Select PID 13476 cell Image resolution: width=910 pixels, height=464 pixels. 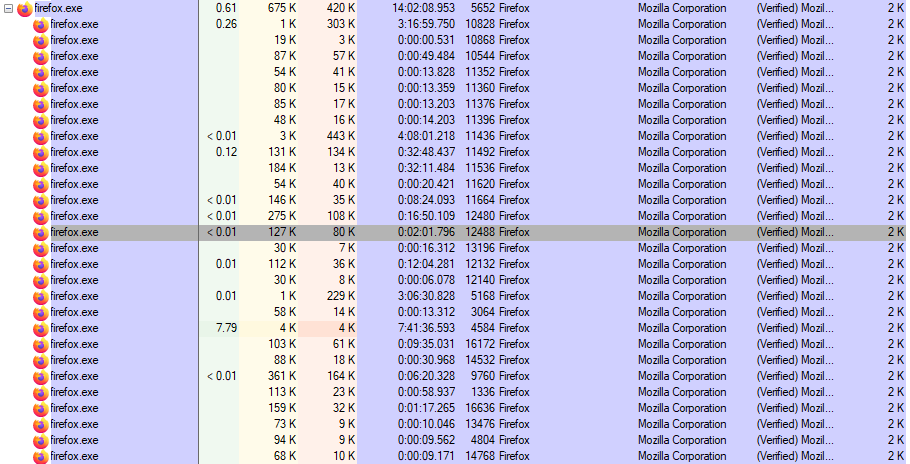[480, 424]
